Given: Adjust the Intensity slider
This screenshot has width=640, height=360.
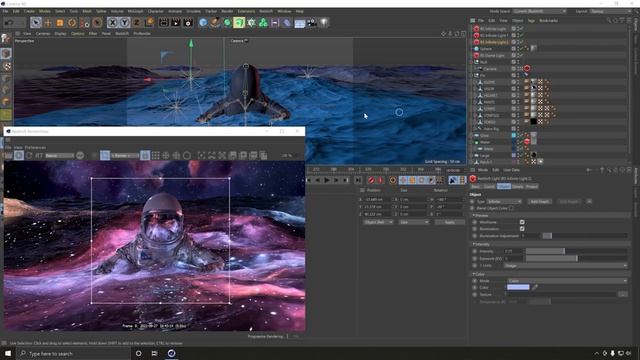Looking at the screenshot, I should tap(576, 251).
